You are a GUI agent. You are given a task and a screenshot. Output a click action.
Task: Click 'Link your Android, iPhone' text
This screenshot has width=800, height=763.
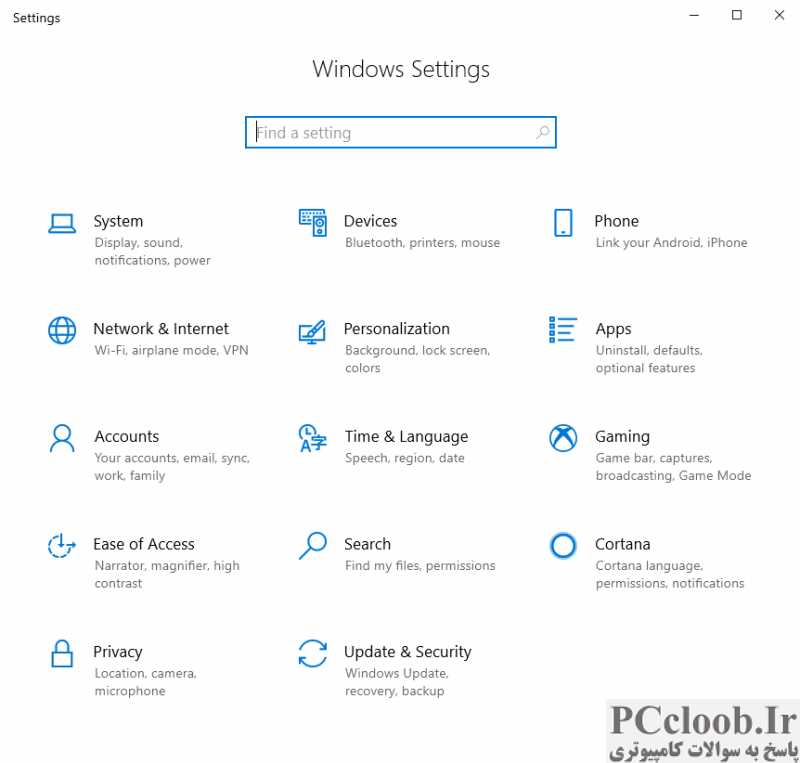(671, 243)
